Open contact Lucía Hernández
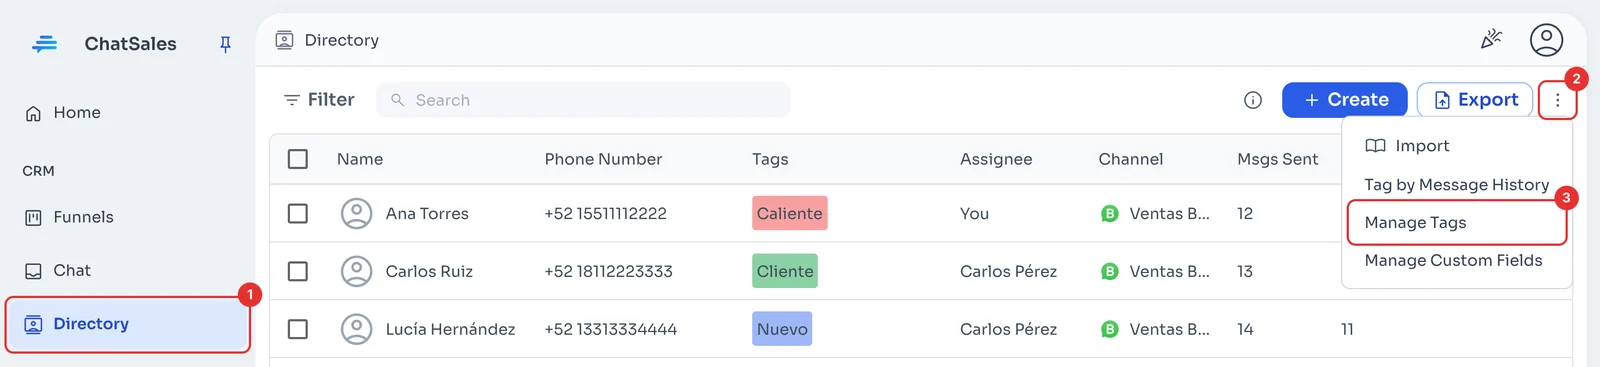 tap(450, 329)
